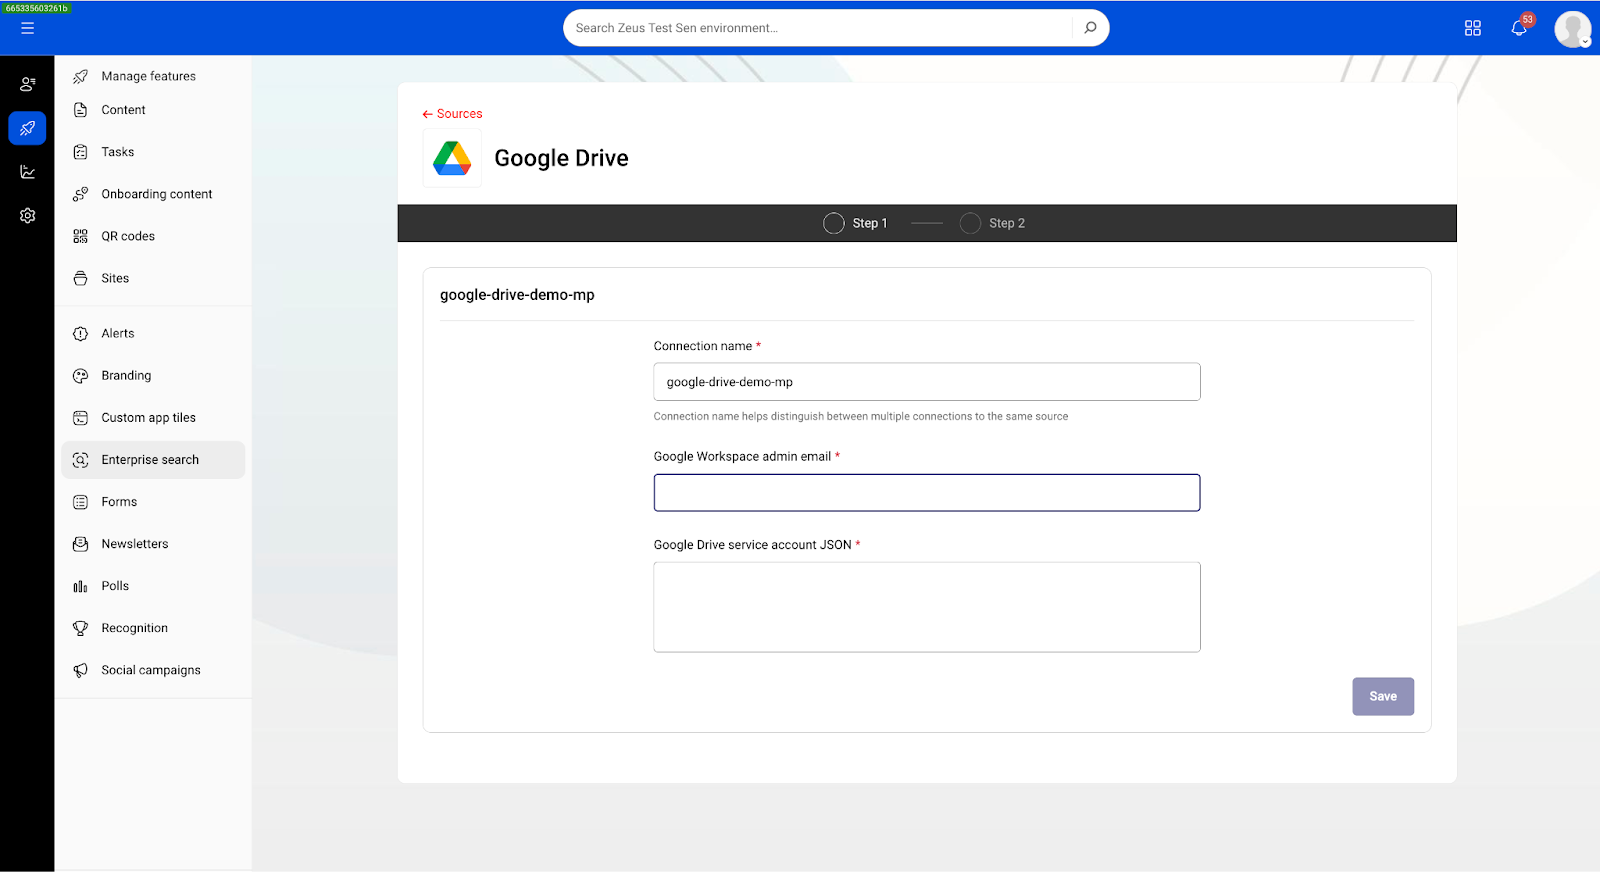Open the hamburger navigation menu
Screen dimensions: 1600x872
coord(27,28)
